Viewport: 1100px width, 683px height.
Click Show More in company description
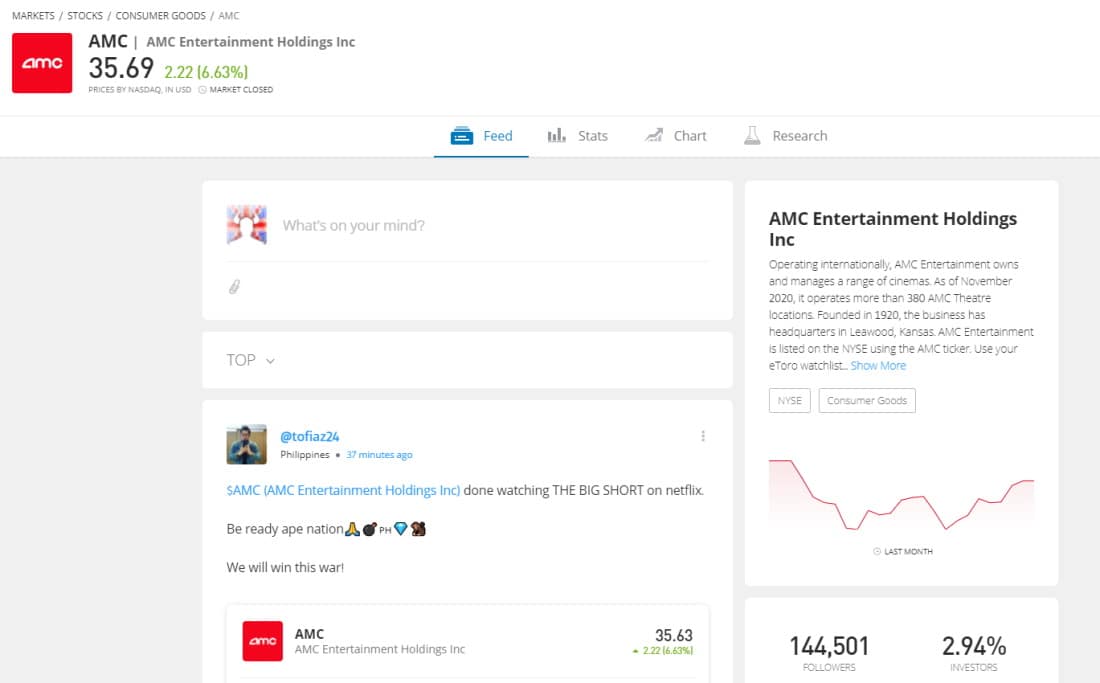tap(878, 365)
